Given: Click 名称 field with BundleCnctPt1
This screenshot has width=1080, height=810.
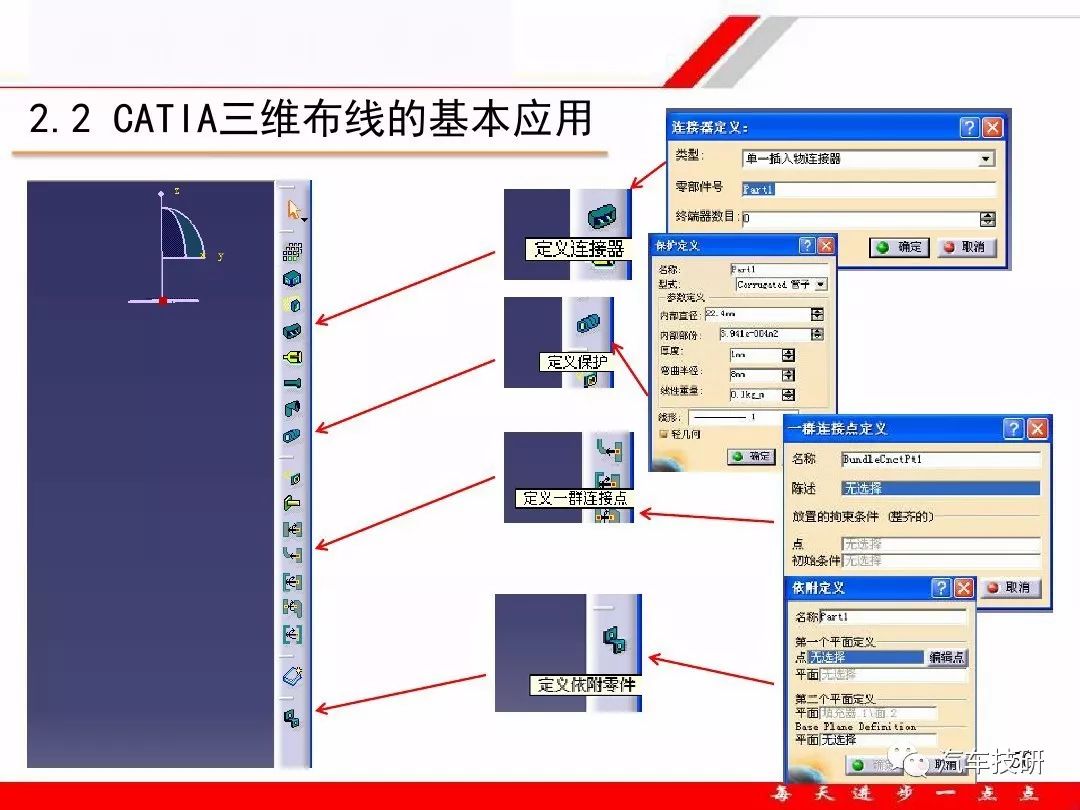Looking at the screenshot, I should (941, 459).
